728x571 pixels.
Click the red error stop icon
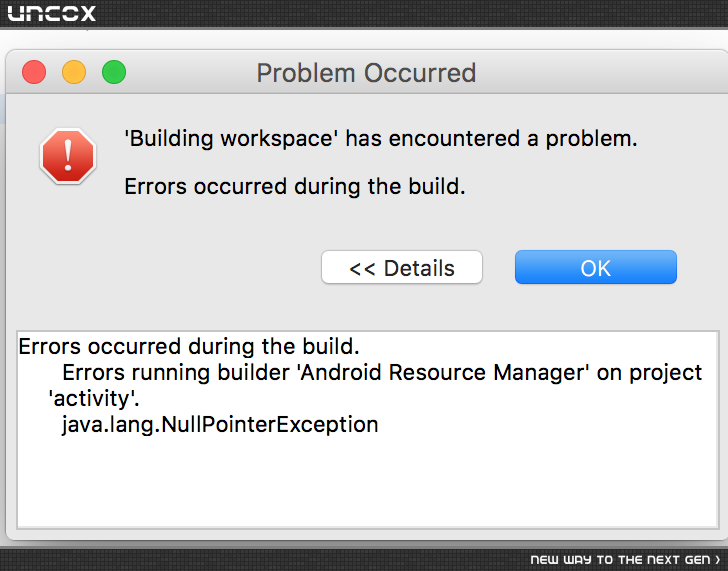point(68,156)
